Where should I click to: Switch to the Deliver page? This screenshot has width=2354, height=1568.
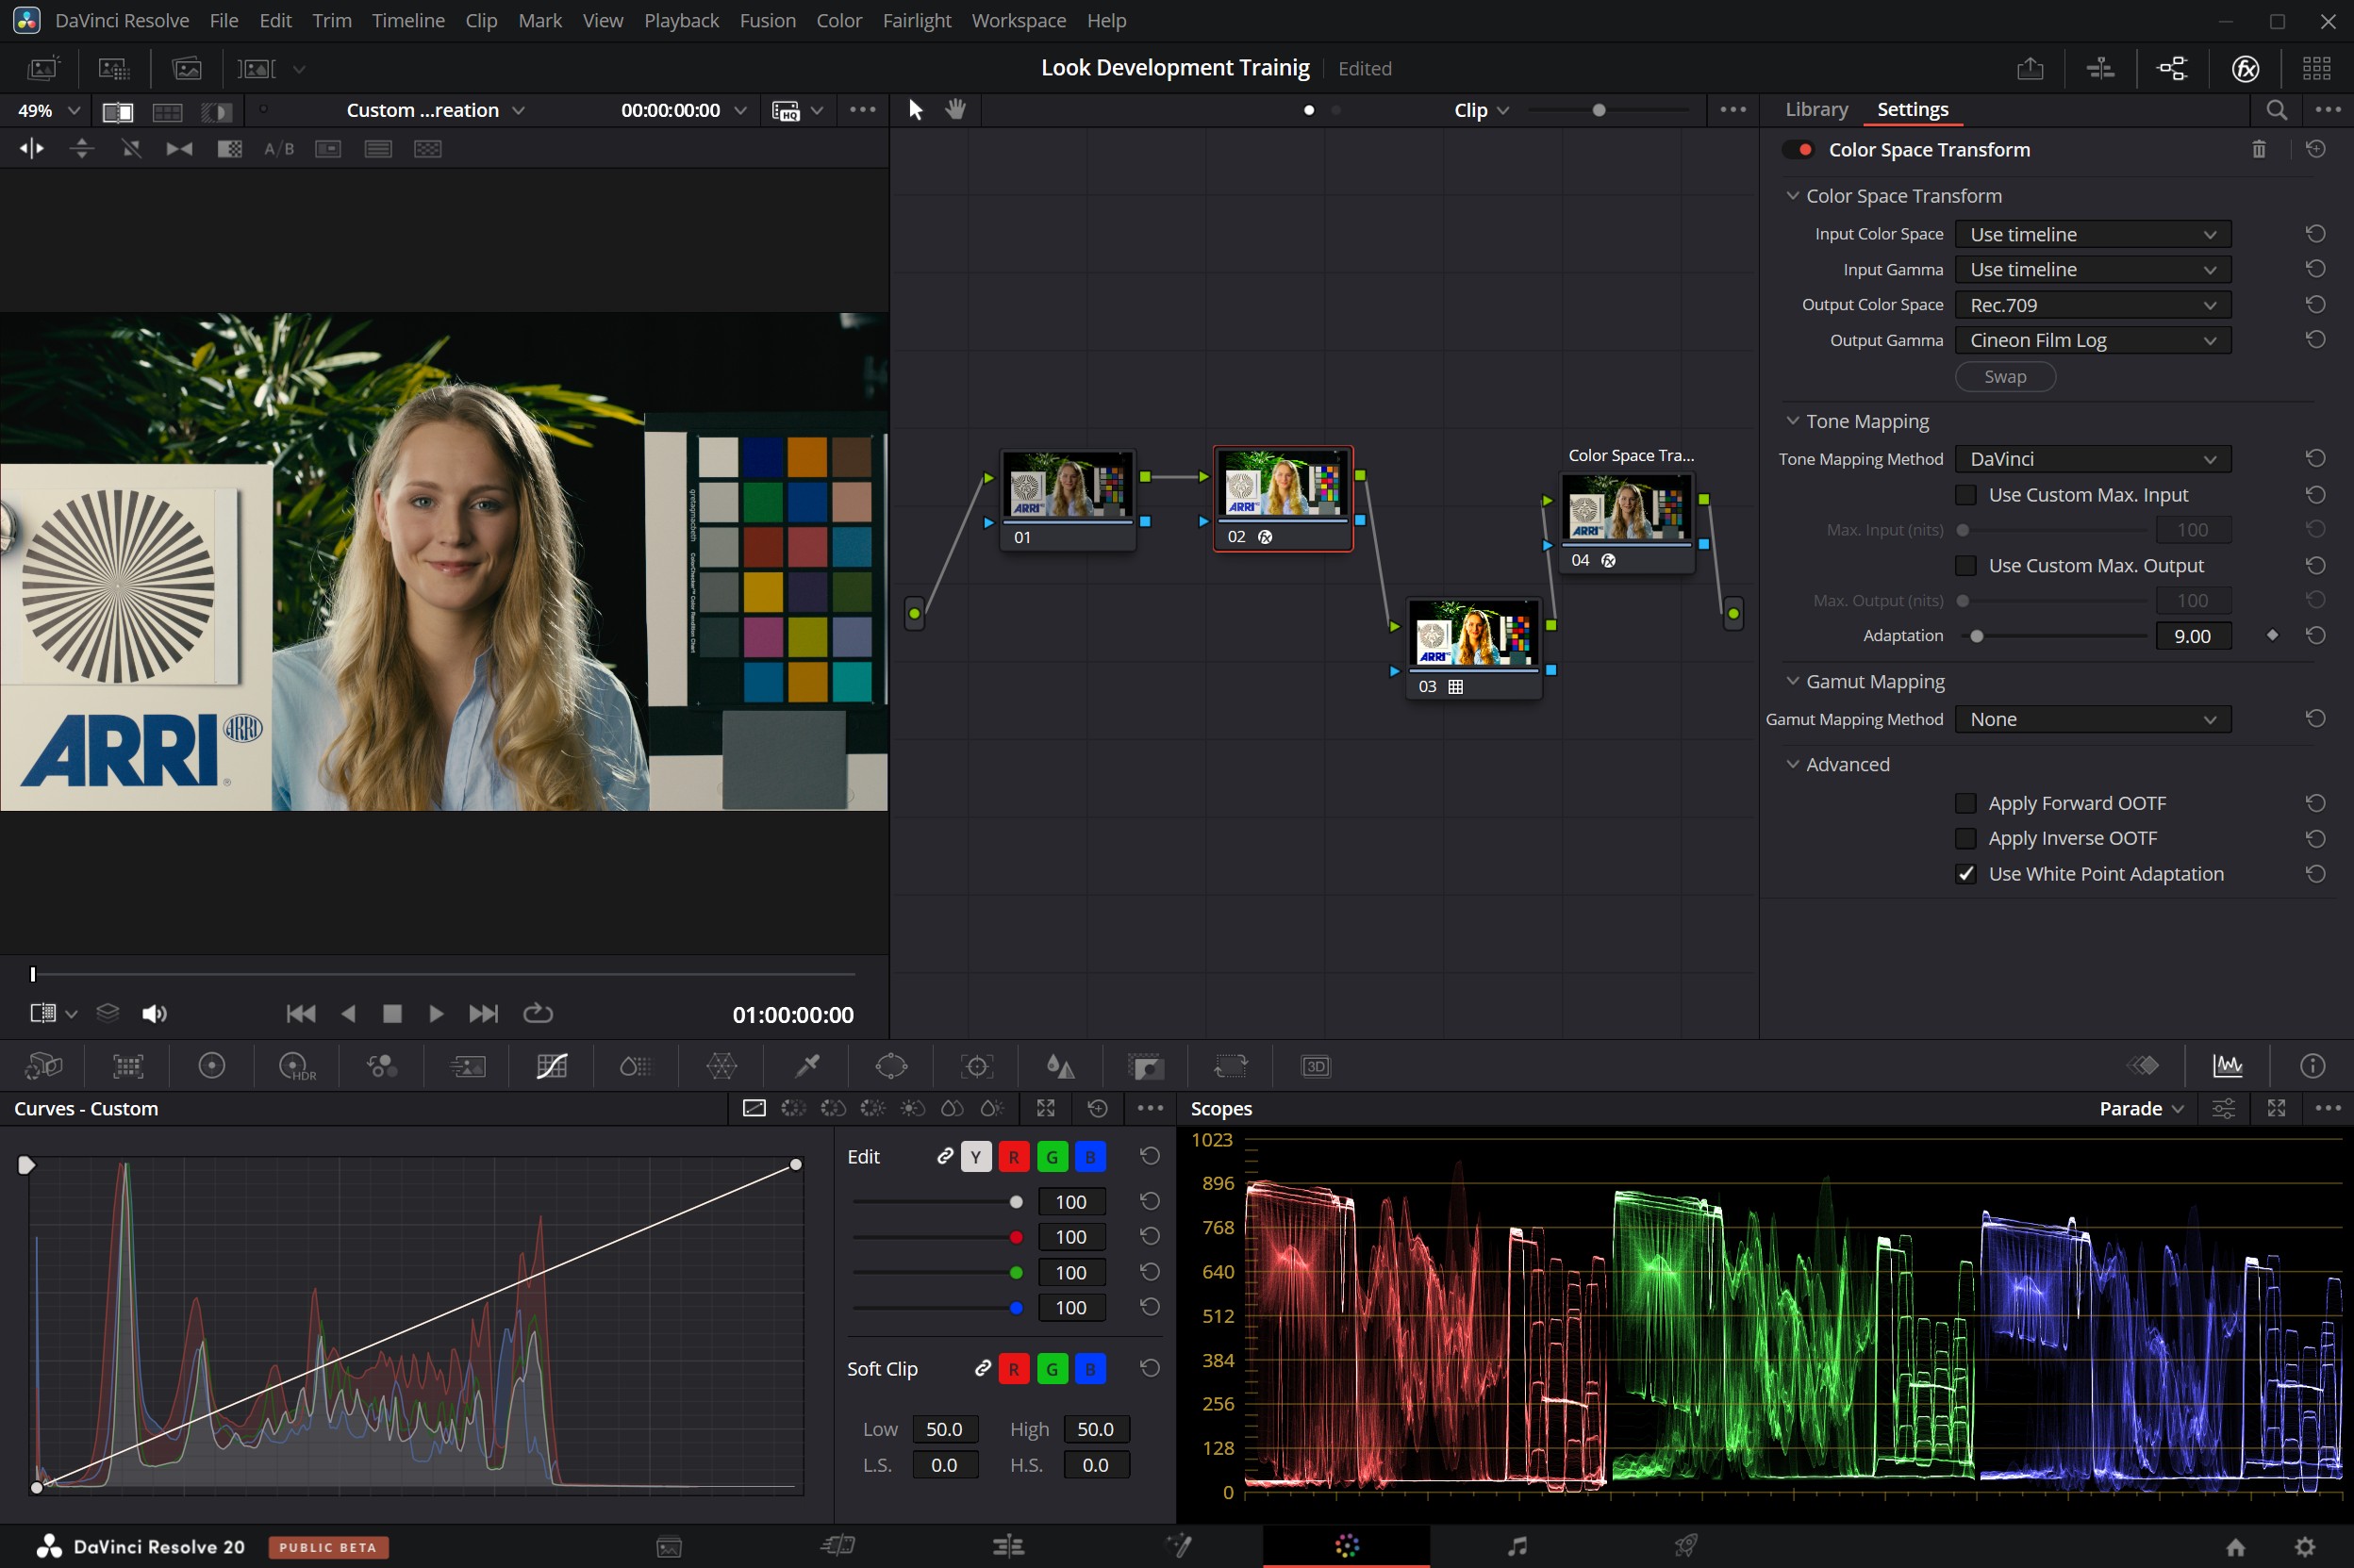(x=1686, y=1546)
